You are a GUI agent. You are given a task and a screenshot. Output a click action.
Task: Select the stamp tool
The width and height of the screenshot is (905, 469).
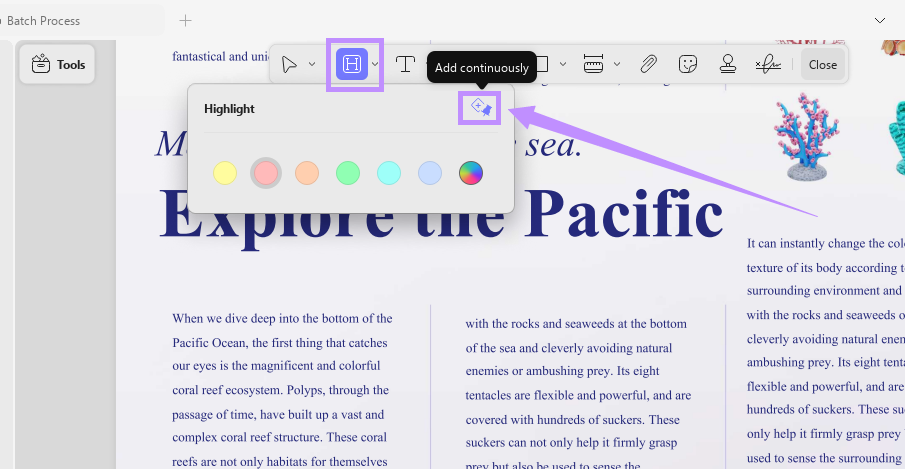728,64
